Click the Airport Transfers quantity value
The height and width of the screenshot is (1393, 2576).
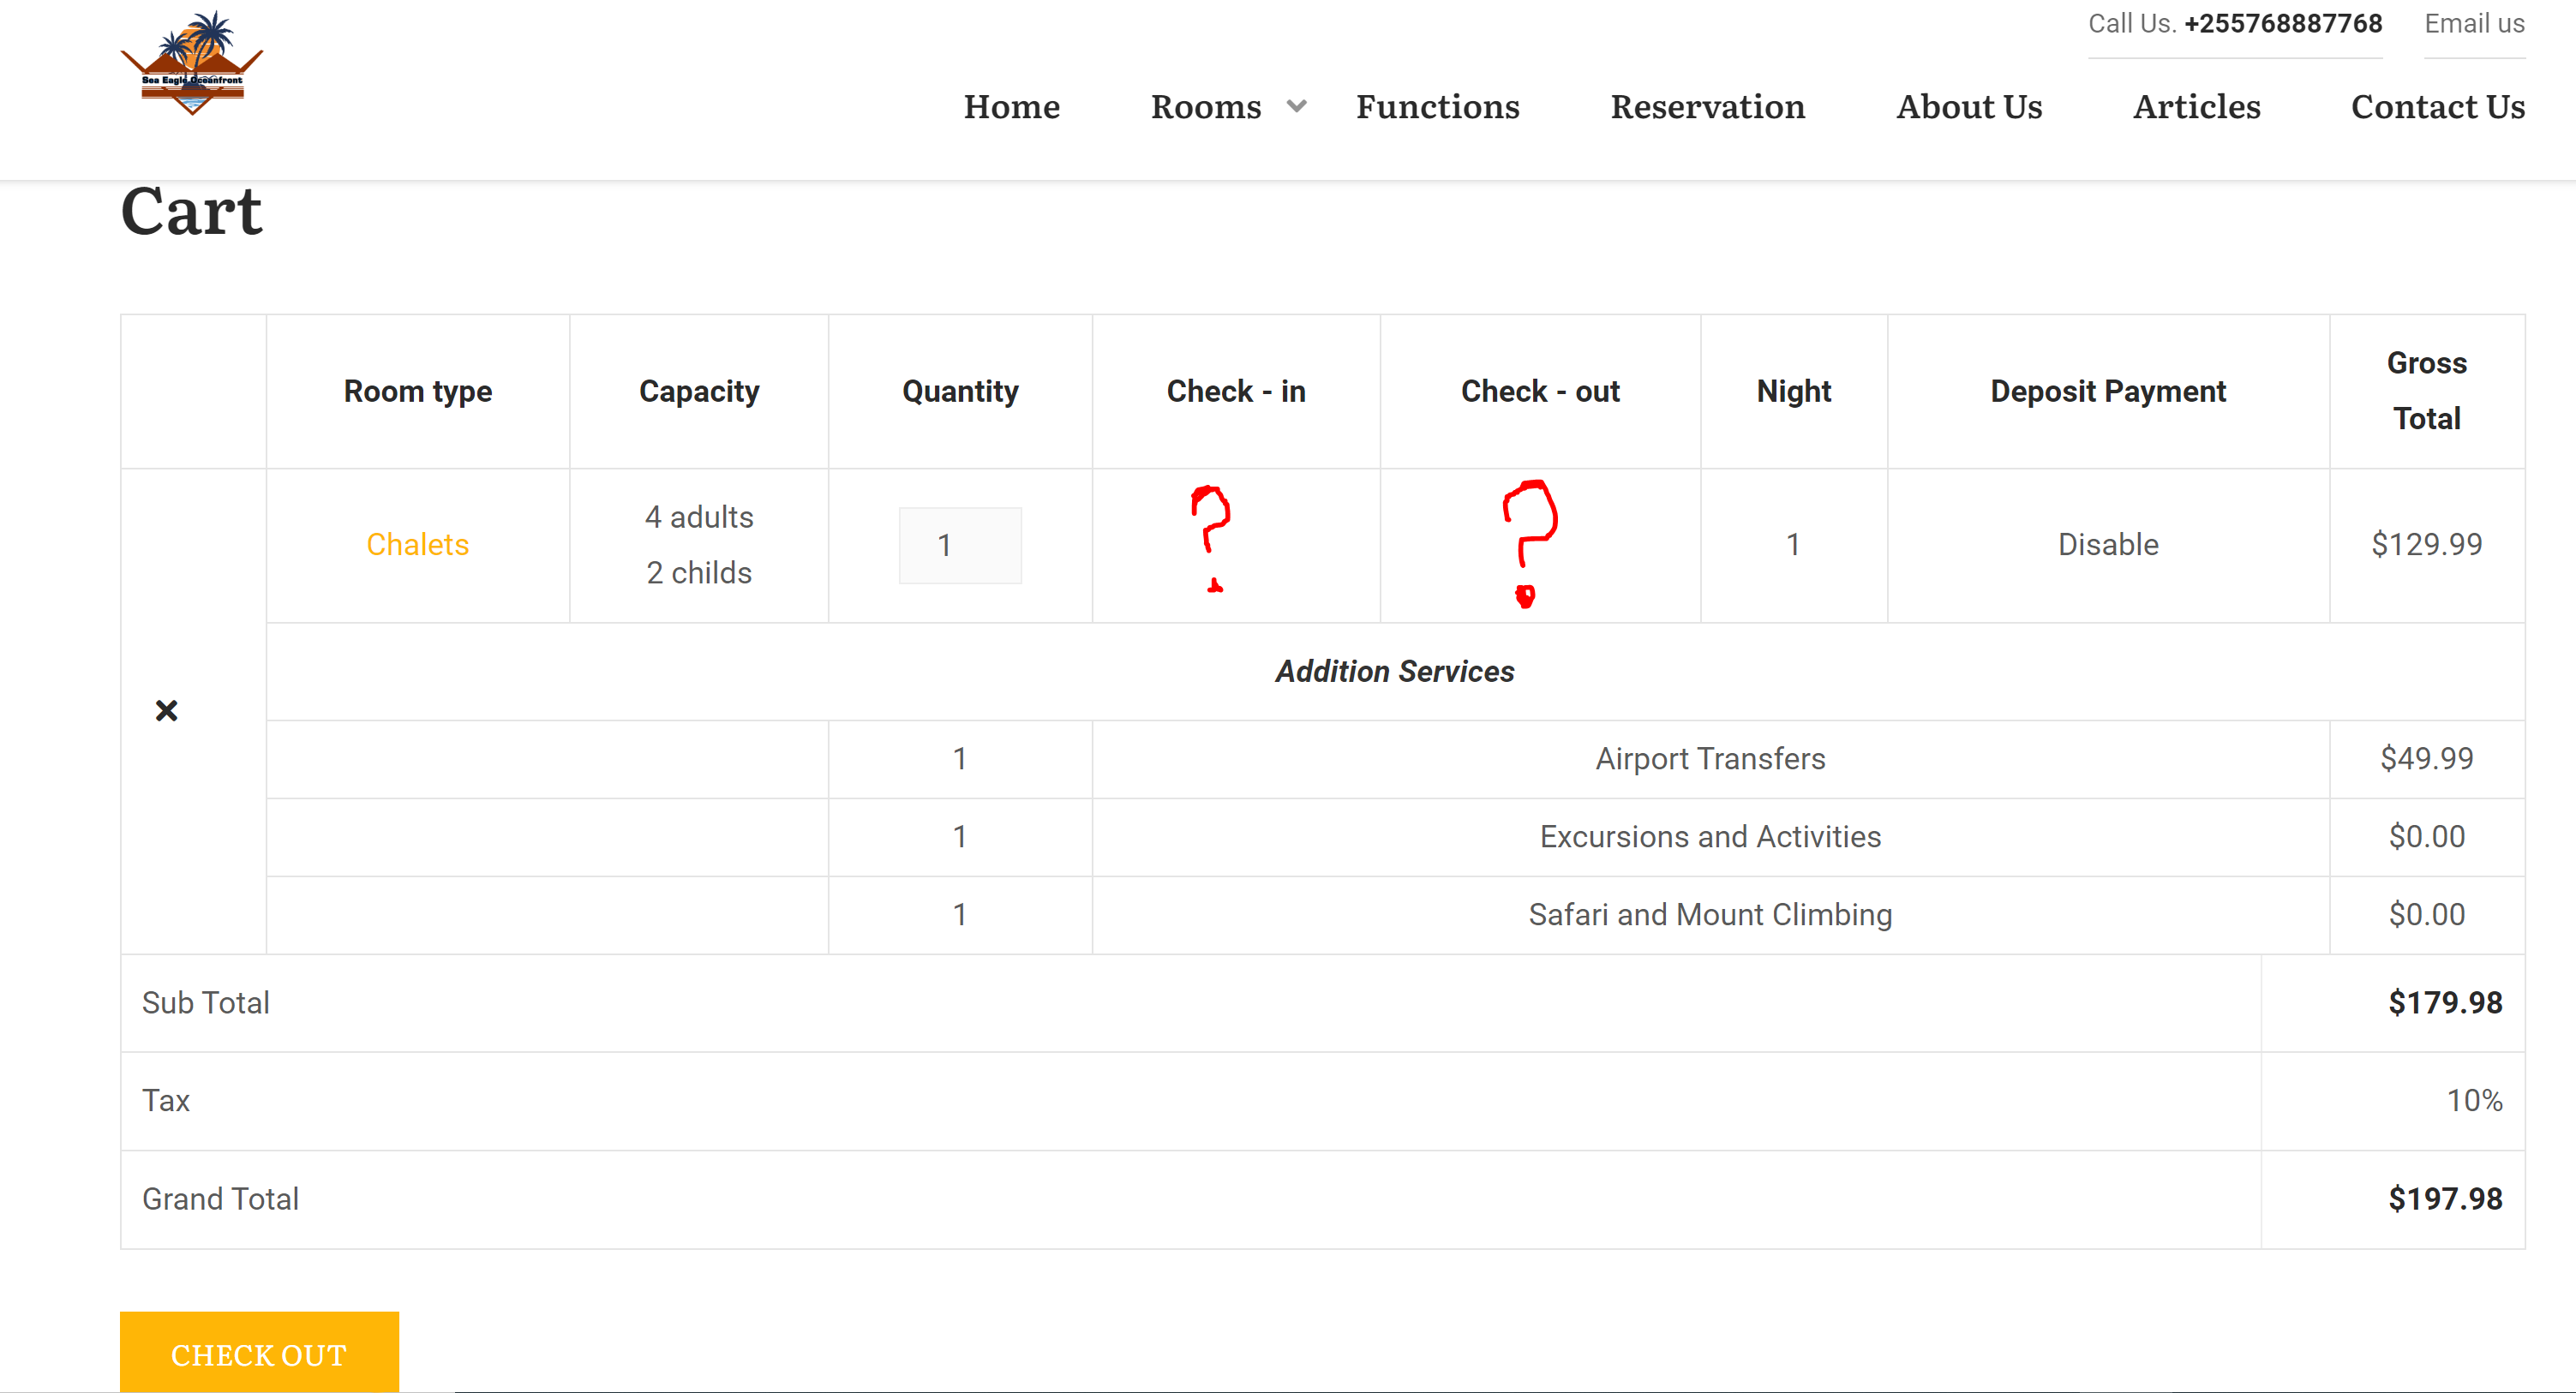click(x=960, y=759)
